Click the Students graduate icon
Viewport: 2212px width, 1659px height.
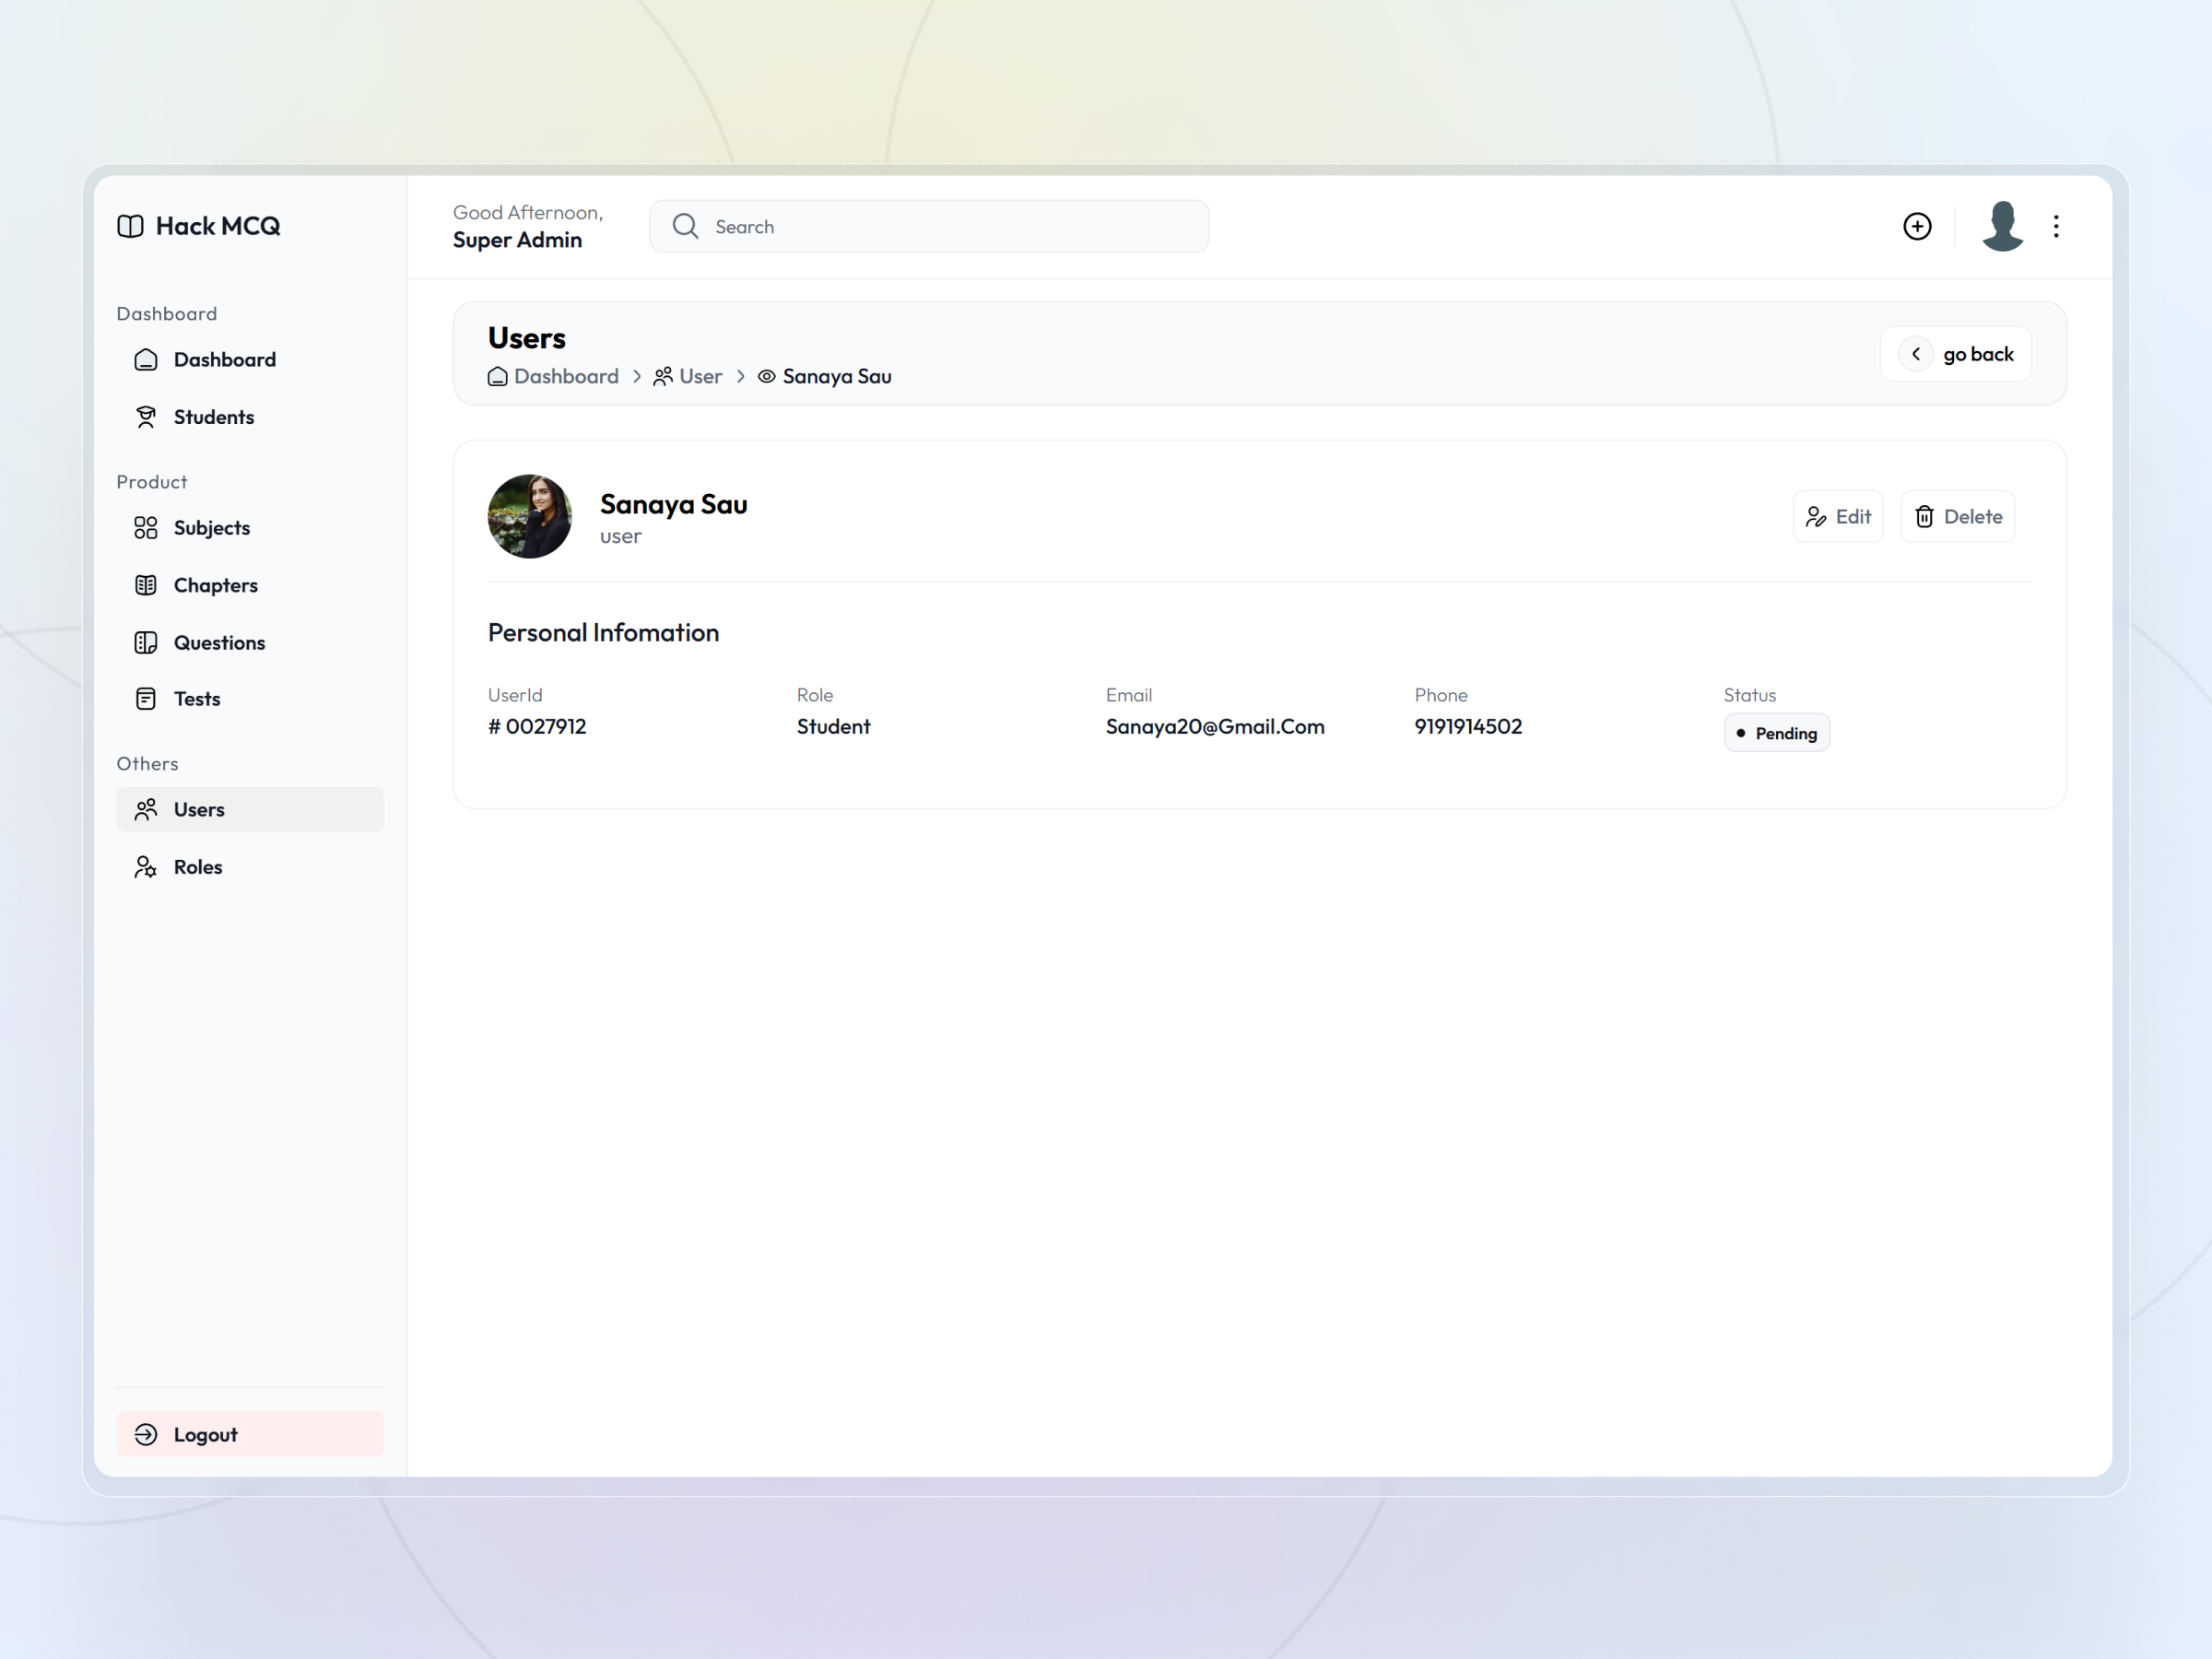146,416
